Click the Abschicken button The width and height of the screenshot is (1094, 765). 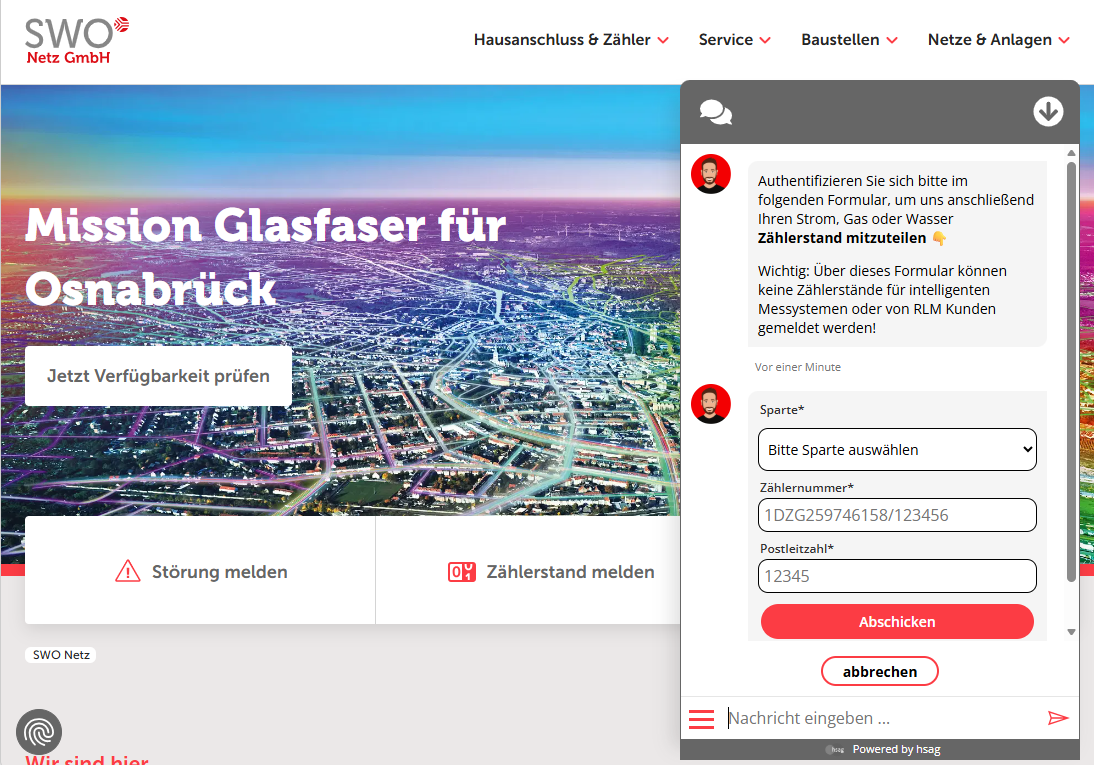pos(897,621)
